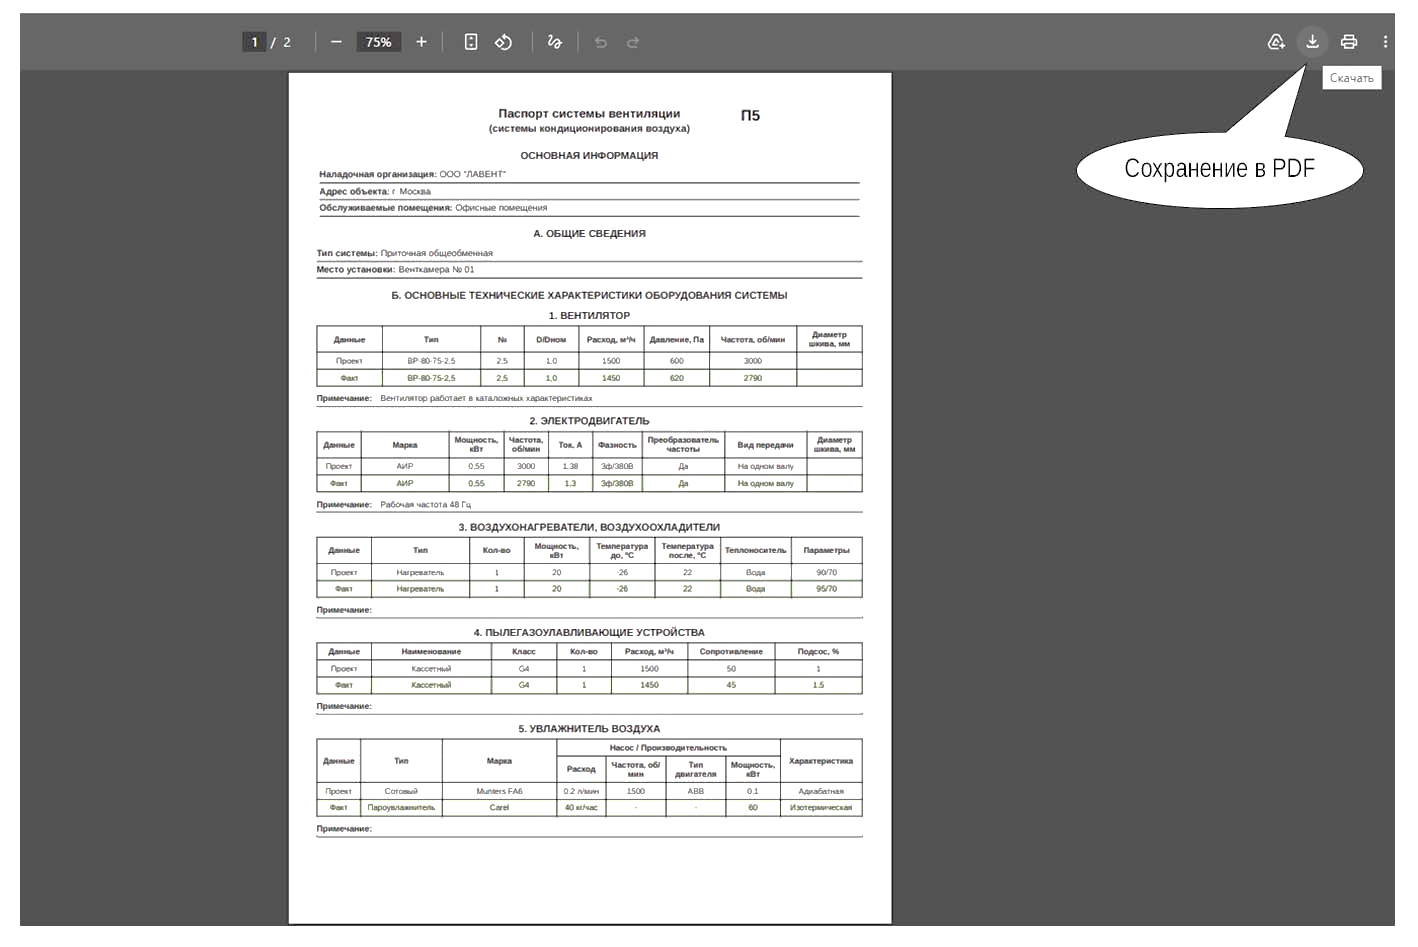Viewport: 1418px width, 947px height.
Task: Toggle fit to page view
Action: coord(471,42)
